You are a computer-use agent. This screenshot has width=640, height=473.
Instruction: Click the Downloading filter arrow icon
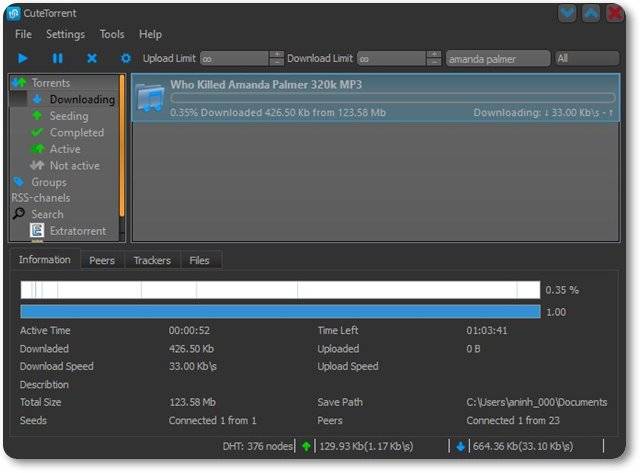tap(37, 99)
